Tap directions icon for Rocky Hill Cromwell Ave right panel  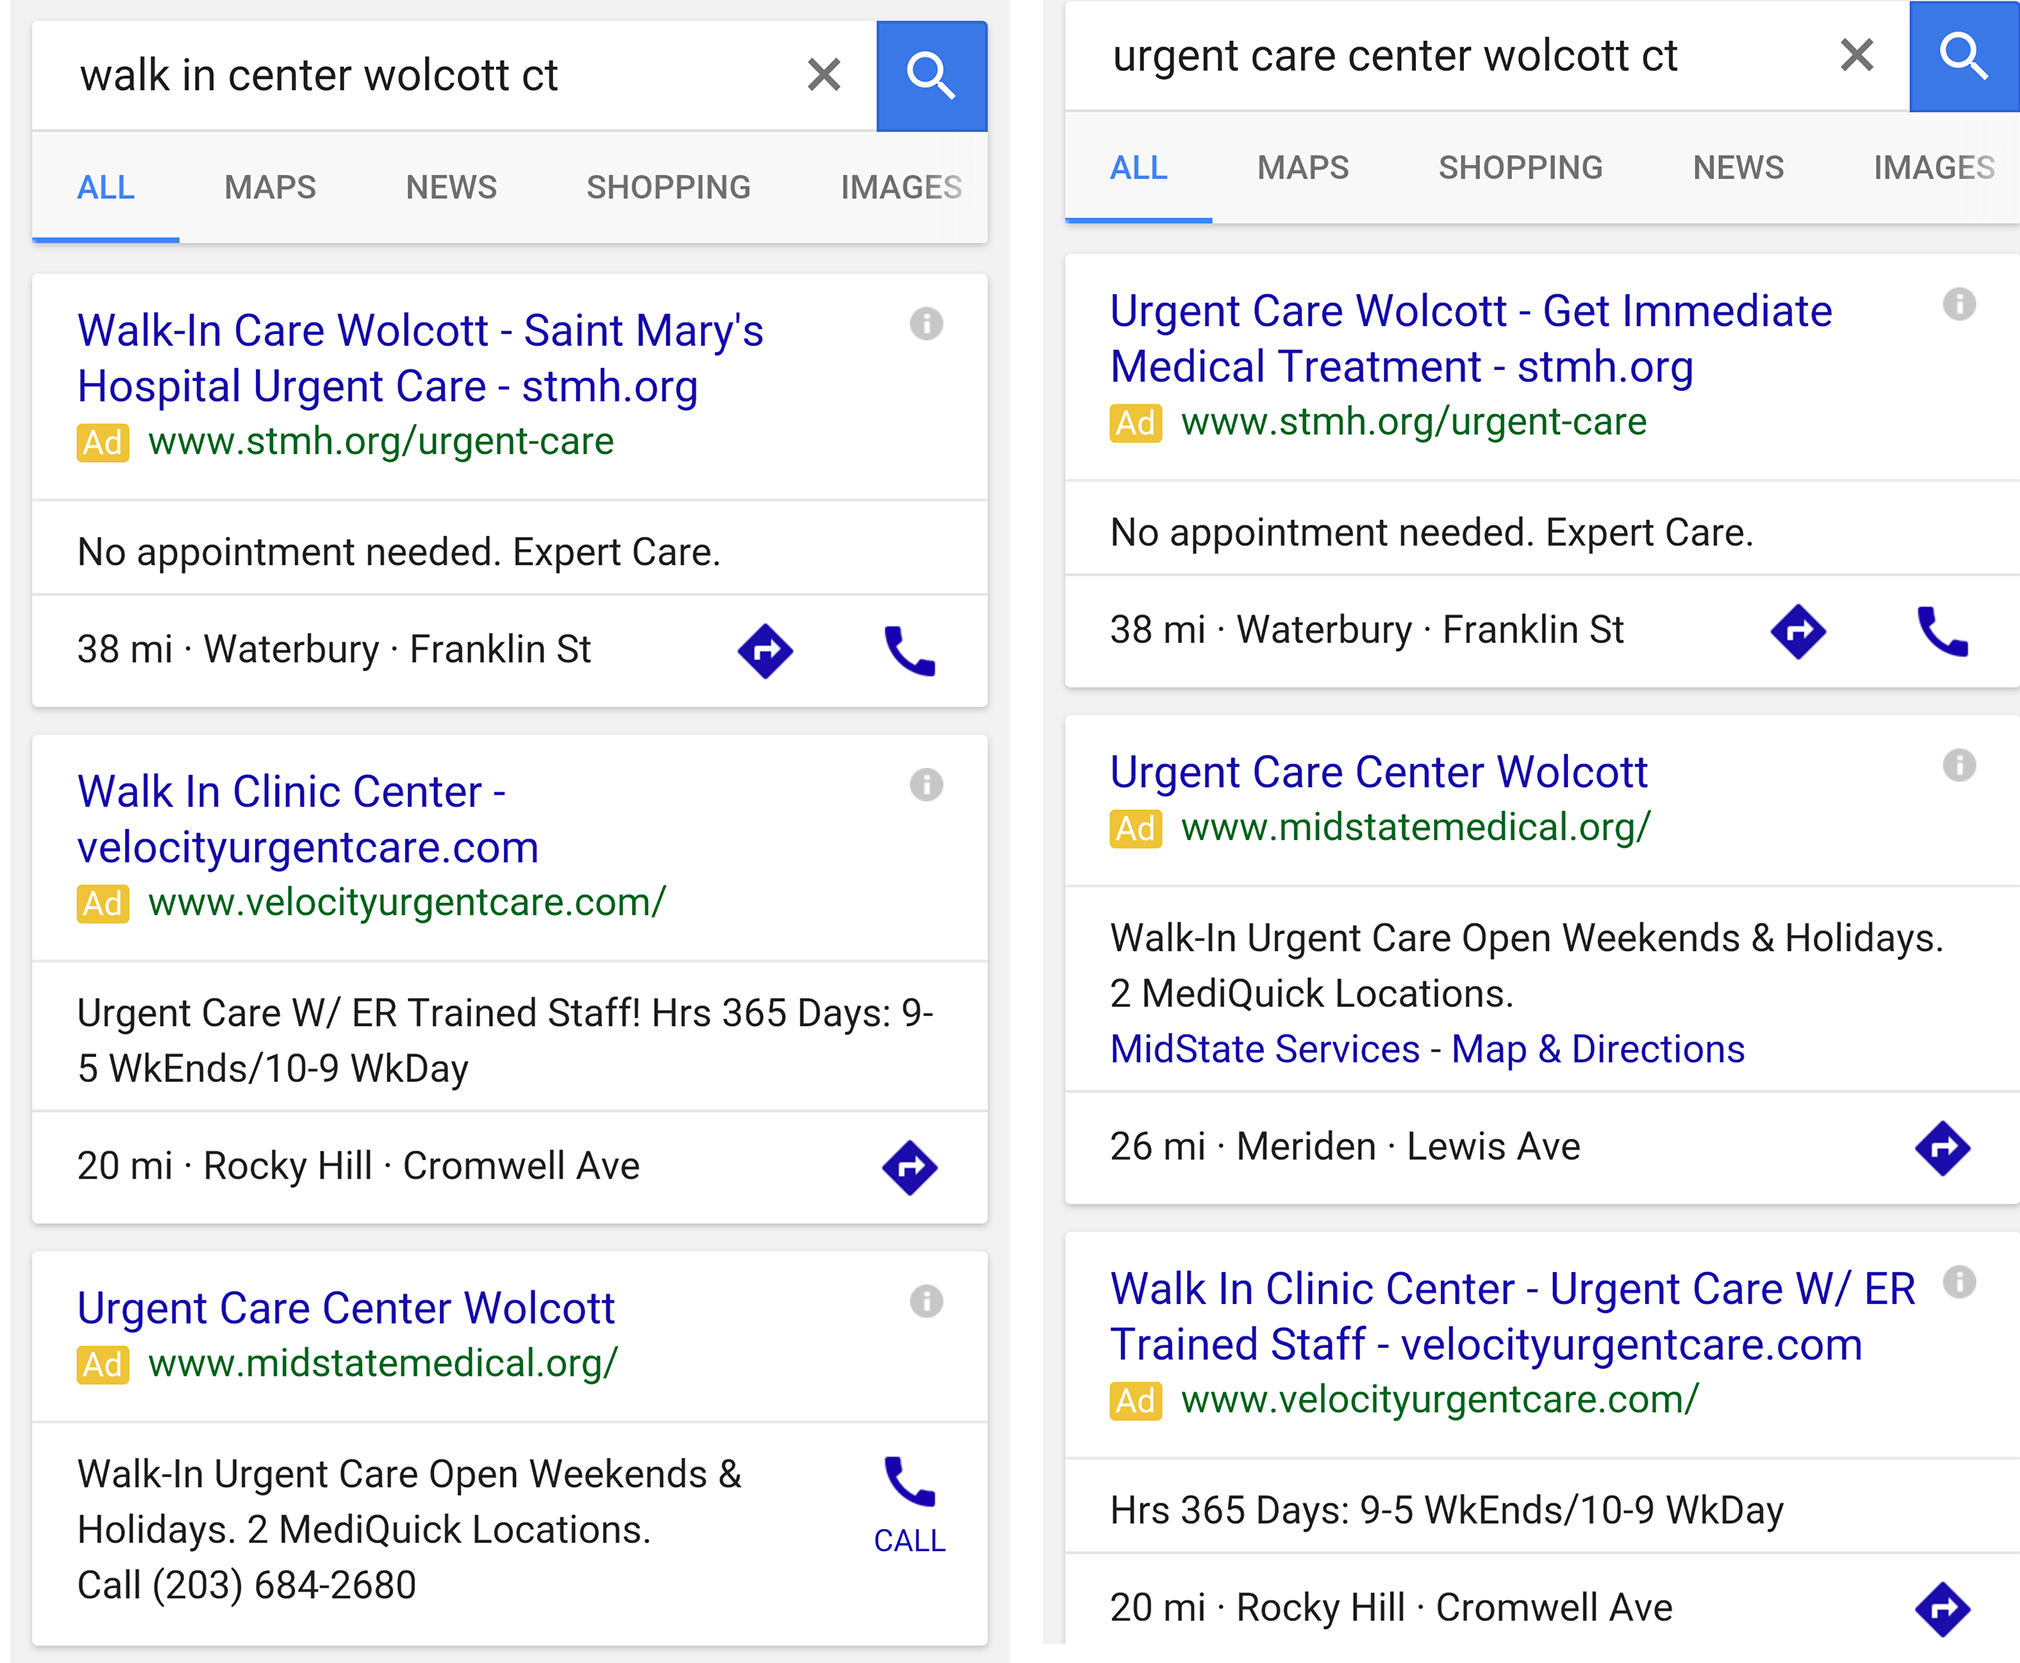click(1942, 1609)
